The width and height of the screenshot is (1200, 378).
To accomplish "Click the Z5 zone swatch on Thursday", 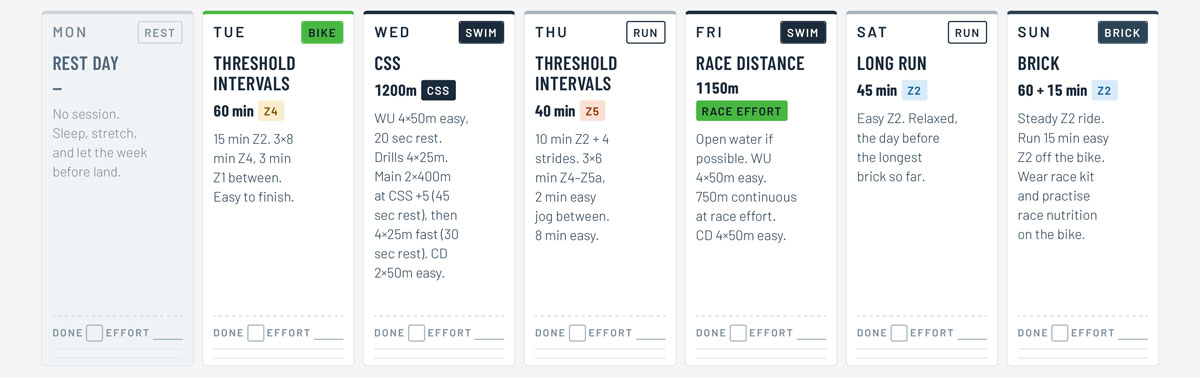I will 592,112.
